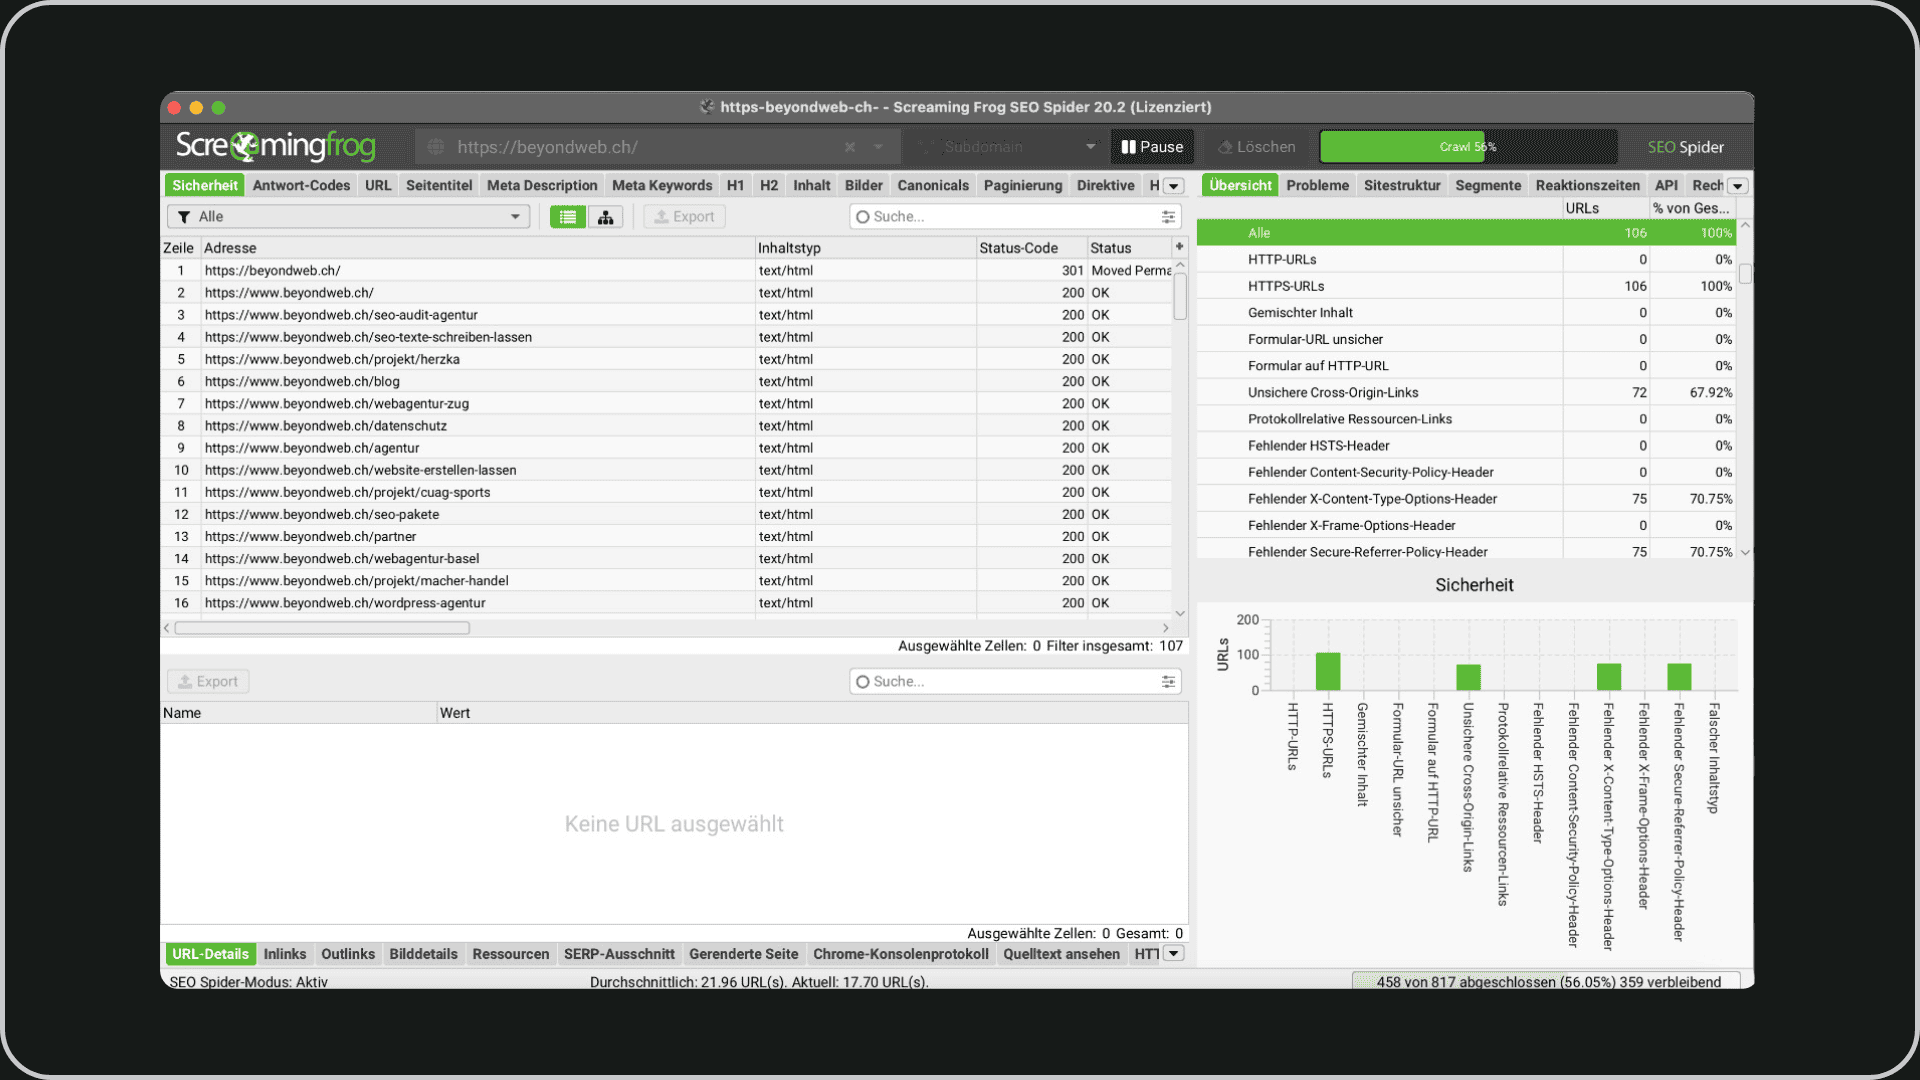Click the vertical scrollbar of results table
Image resolution: width=1920 pixels, height=1080 pixels.
point(1180,296)
